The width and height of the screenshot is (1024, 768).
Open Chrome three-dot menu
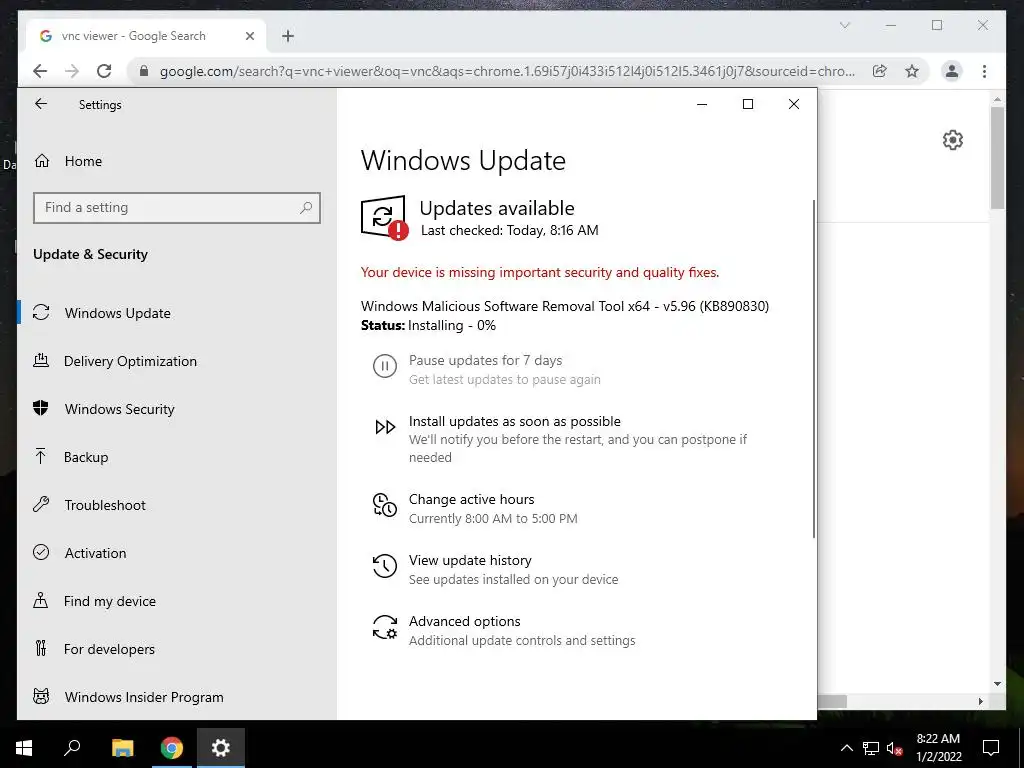(984, 71)
